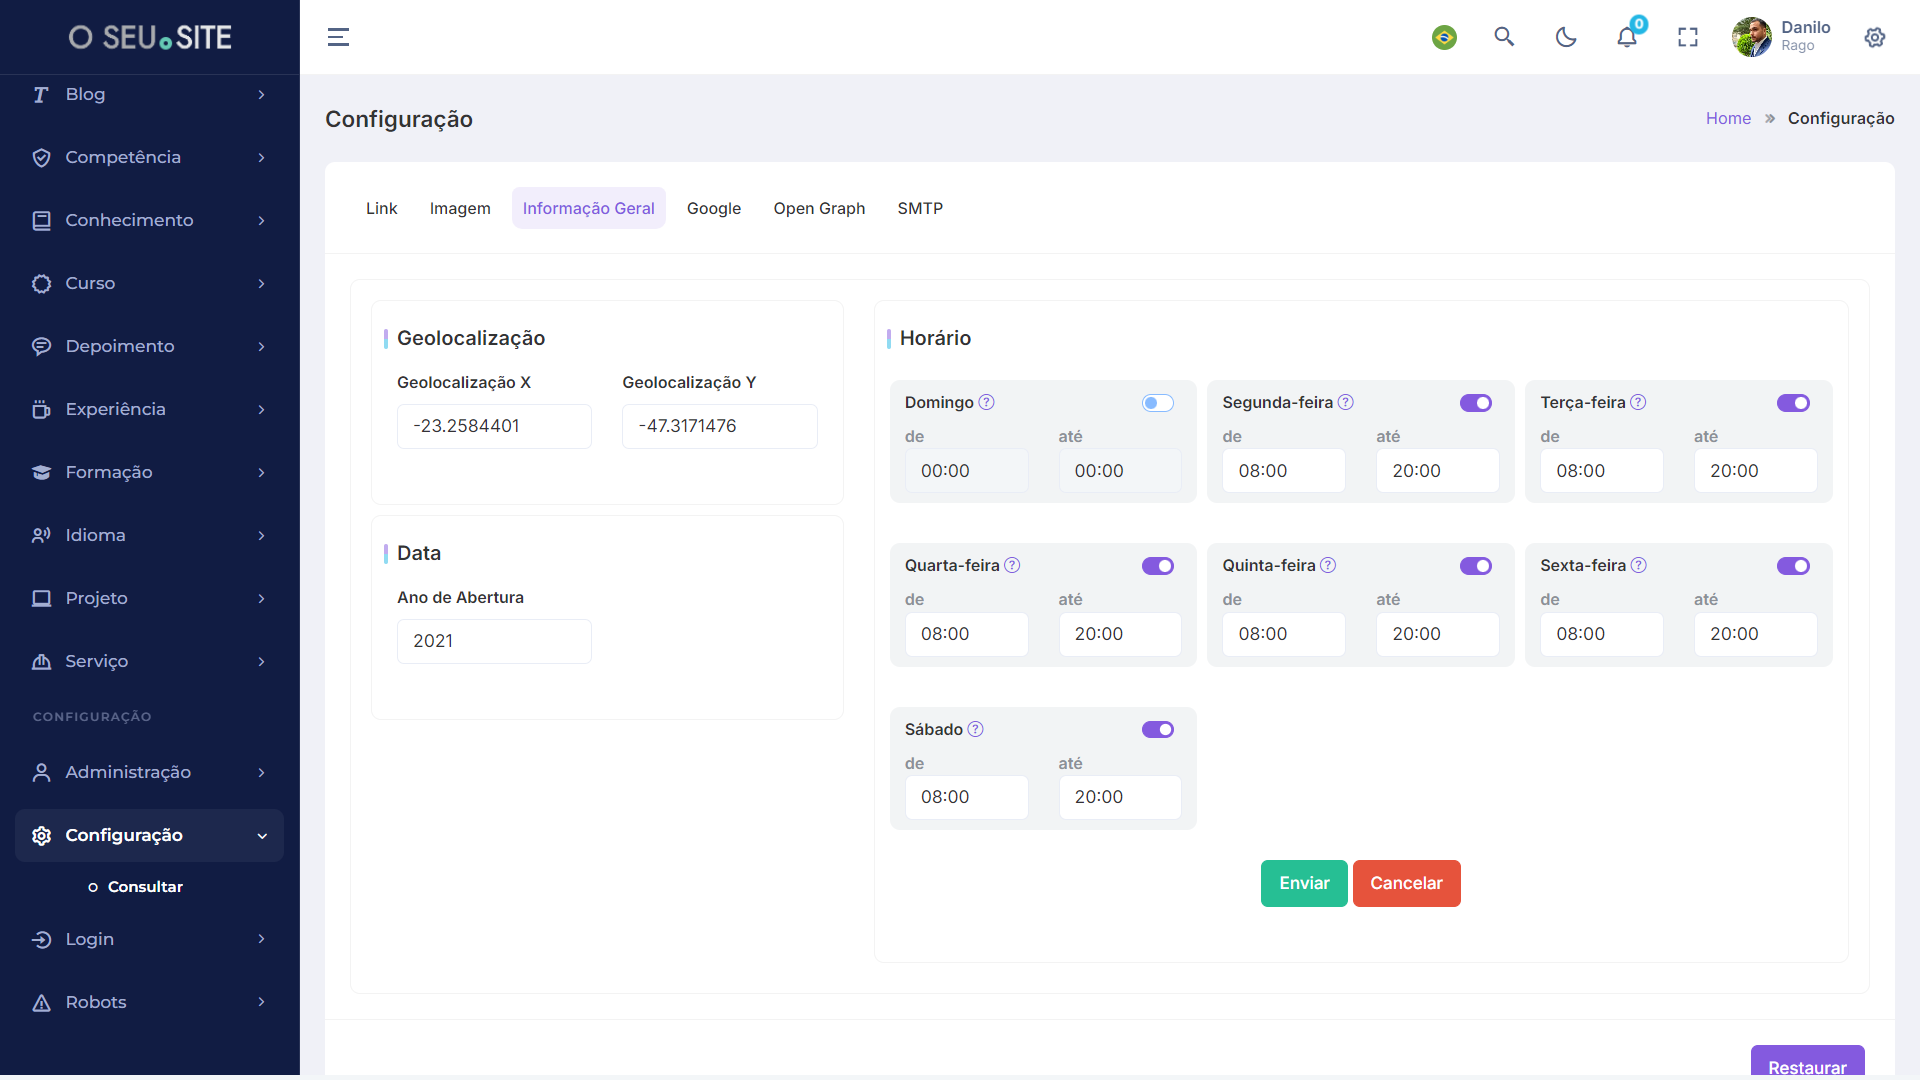Disable the Sábado schedule toggle
The height and width of the screenshot is (1080, 1920).
(x=1158, y=729)
